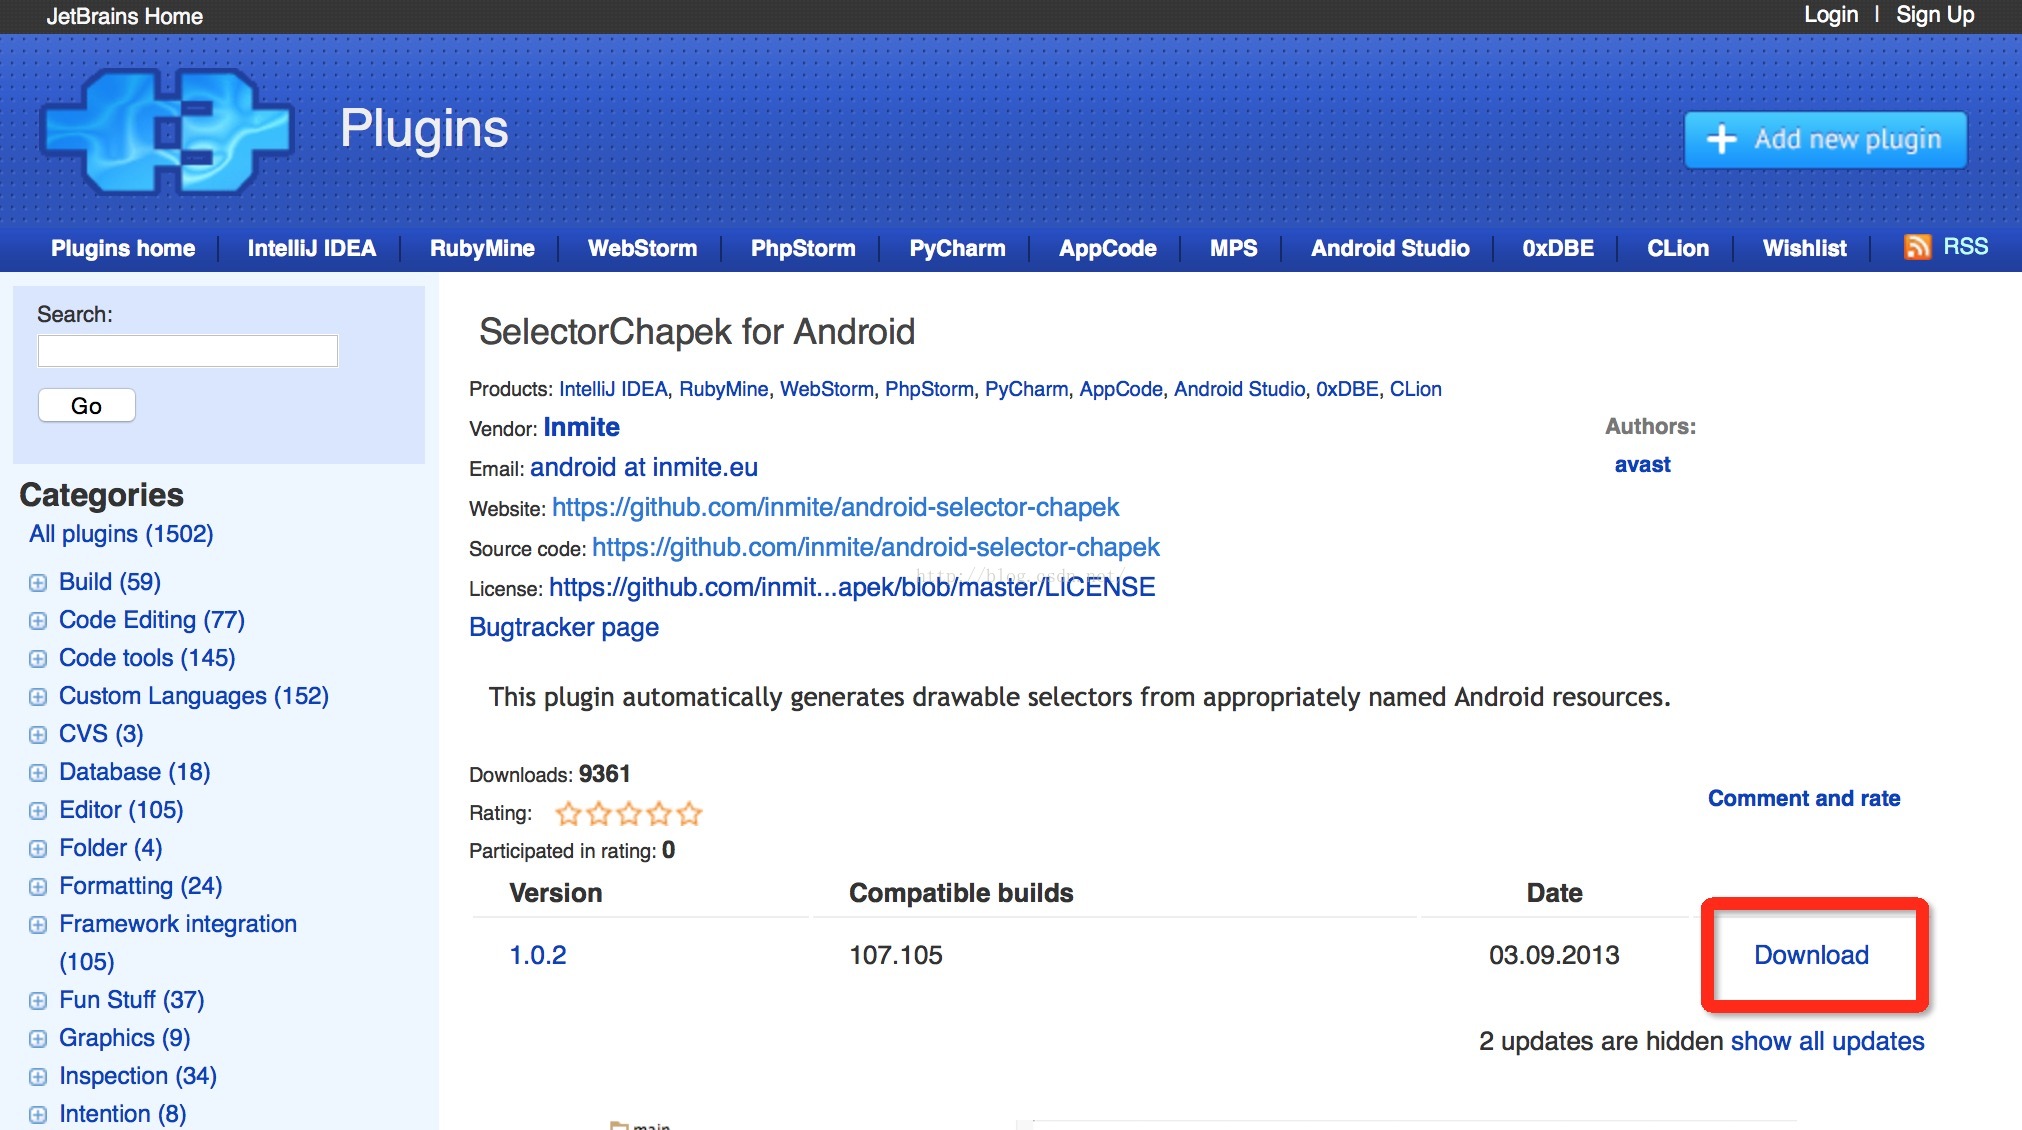Open the Plugins home tab

[123, 248]
